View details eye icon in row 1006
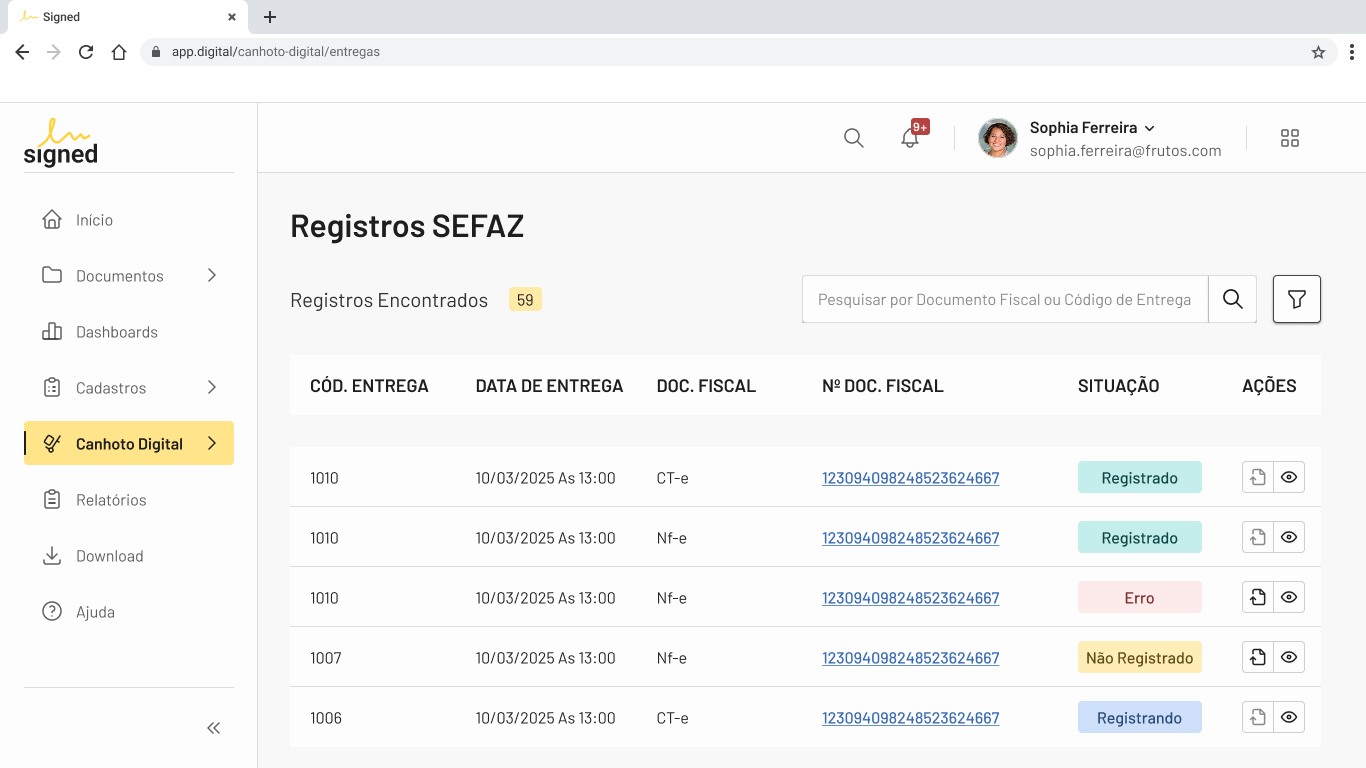Viewport: 1366px width, 768px height. click(x=1289, y=717)
